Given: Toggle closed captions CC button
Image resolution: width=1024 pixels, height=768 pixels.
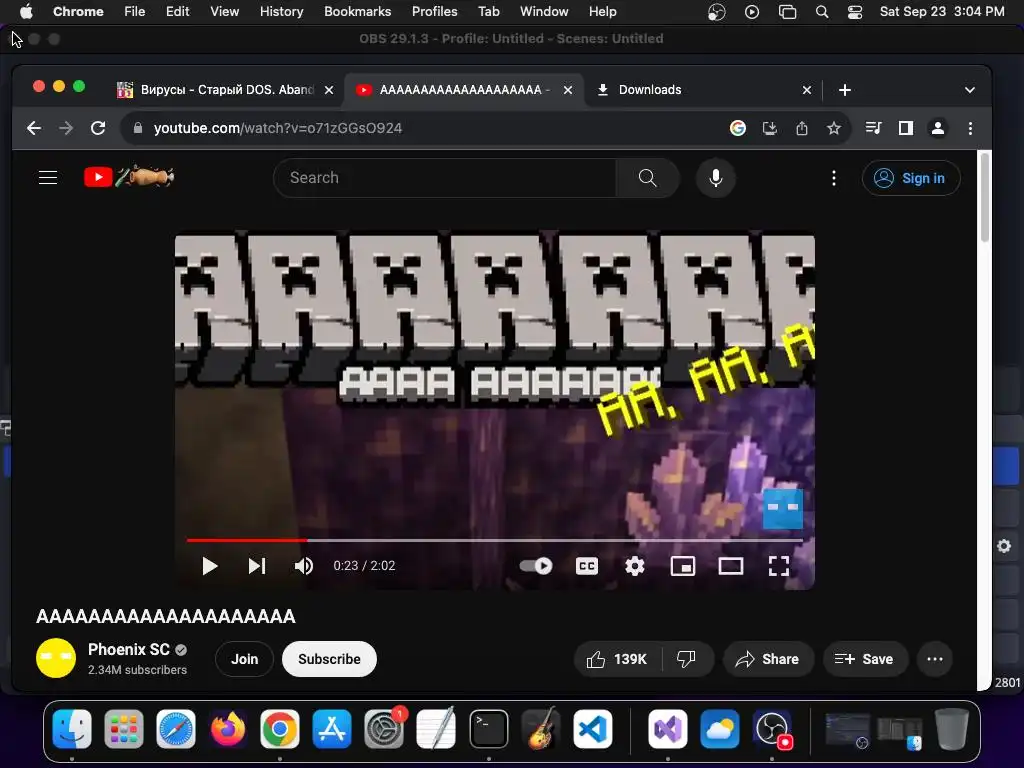Looking at the screenshot, I should 586,566.
